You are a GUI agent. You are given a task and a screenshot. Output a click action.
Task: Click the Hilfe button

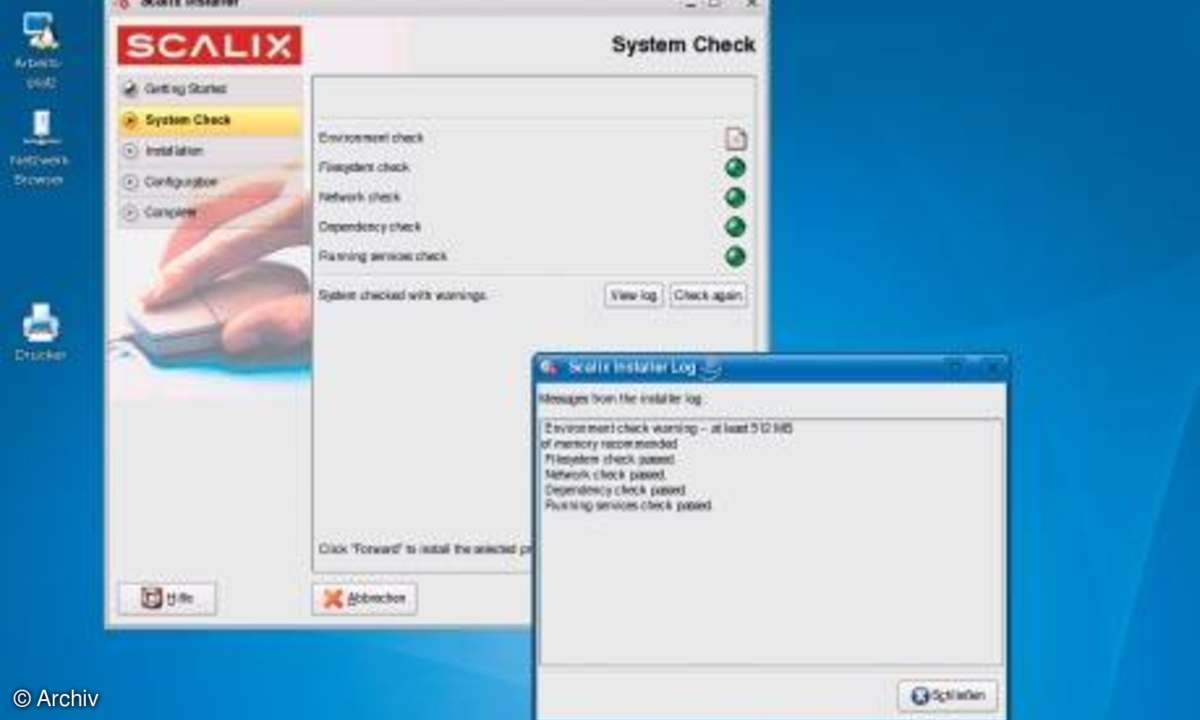167,598
